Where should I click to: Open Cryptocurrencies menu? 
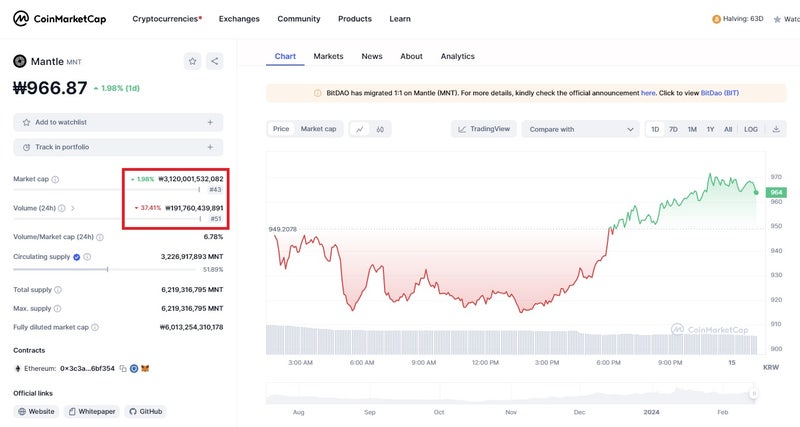[167, 19]
